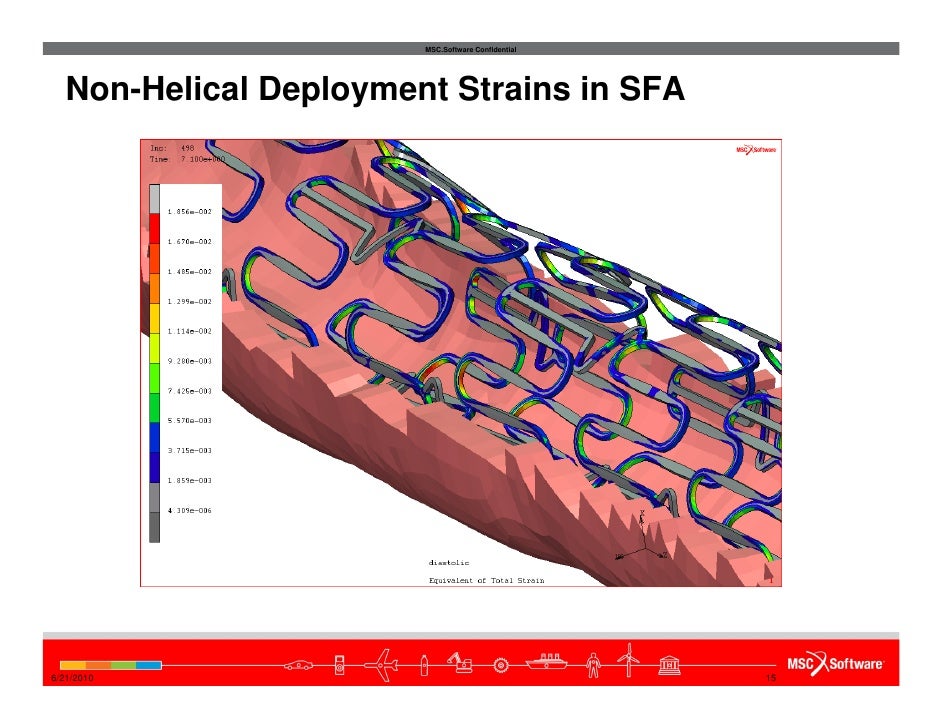This screenshot has height=728, width=942.
Task: Click the orange segment of the footer color bar
Action: [99, 665]
